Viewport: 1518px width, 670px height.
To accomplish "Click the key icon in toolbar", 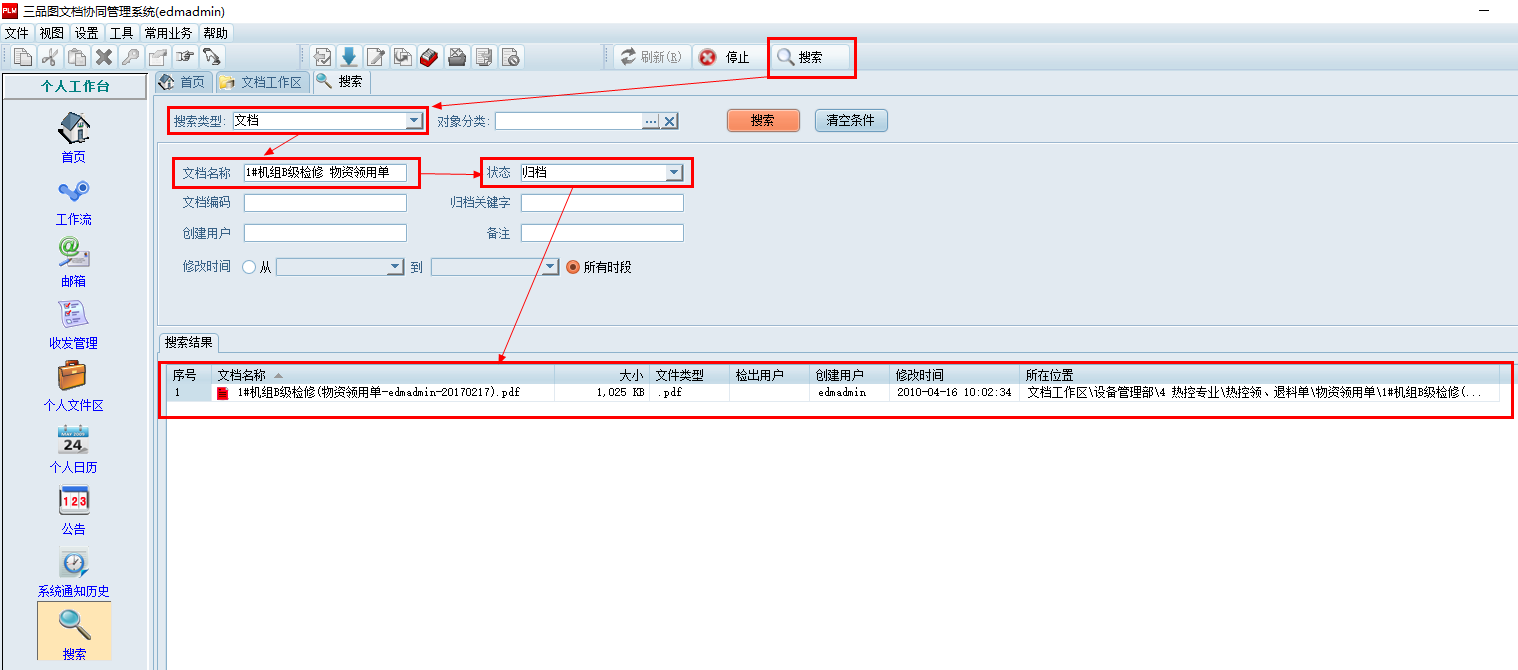I will click(130, 57).
